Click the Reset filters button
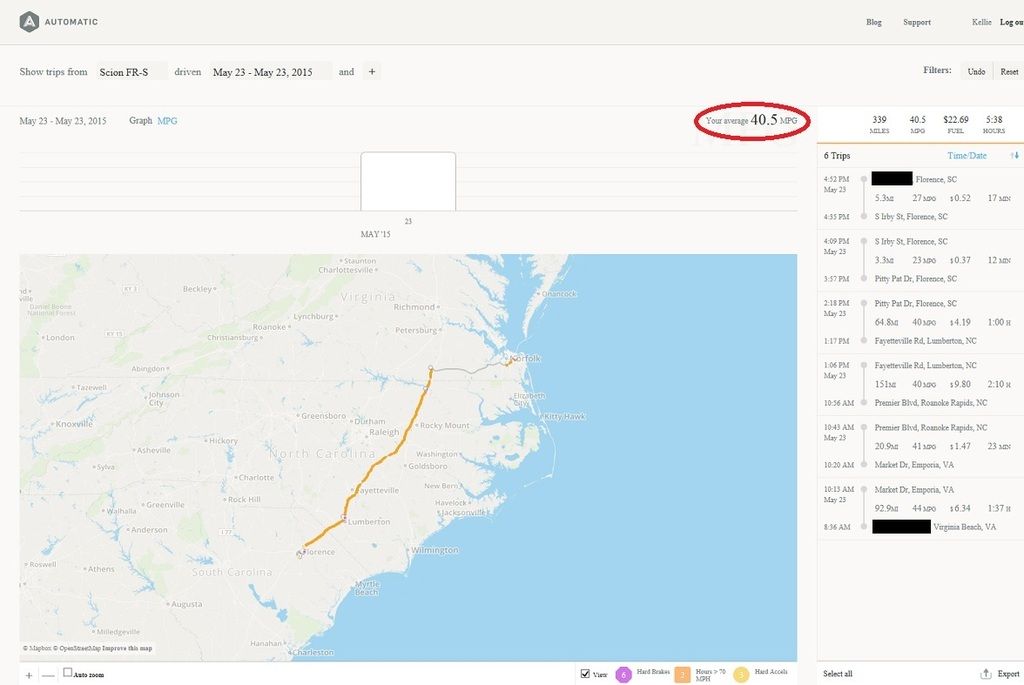 1009,72
